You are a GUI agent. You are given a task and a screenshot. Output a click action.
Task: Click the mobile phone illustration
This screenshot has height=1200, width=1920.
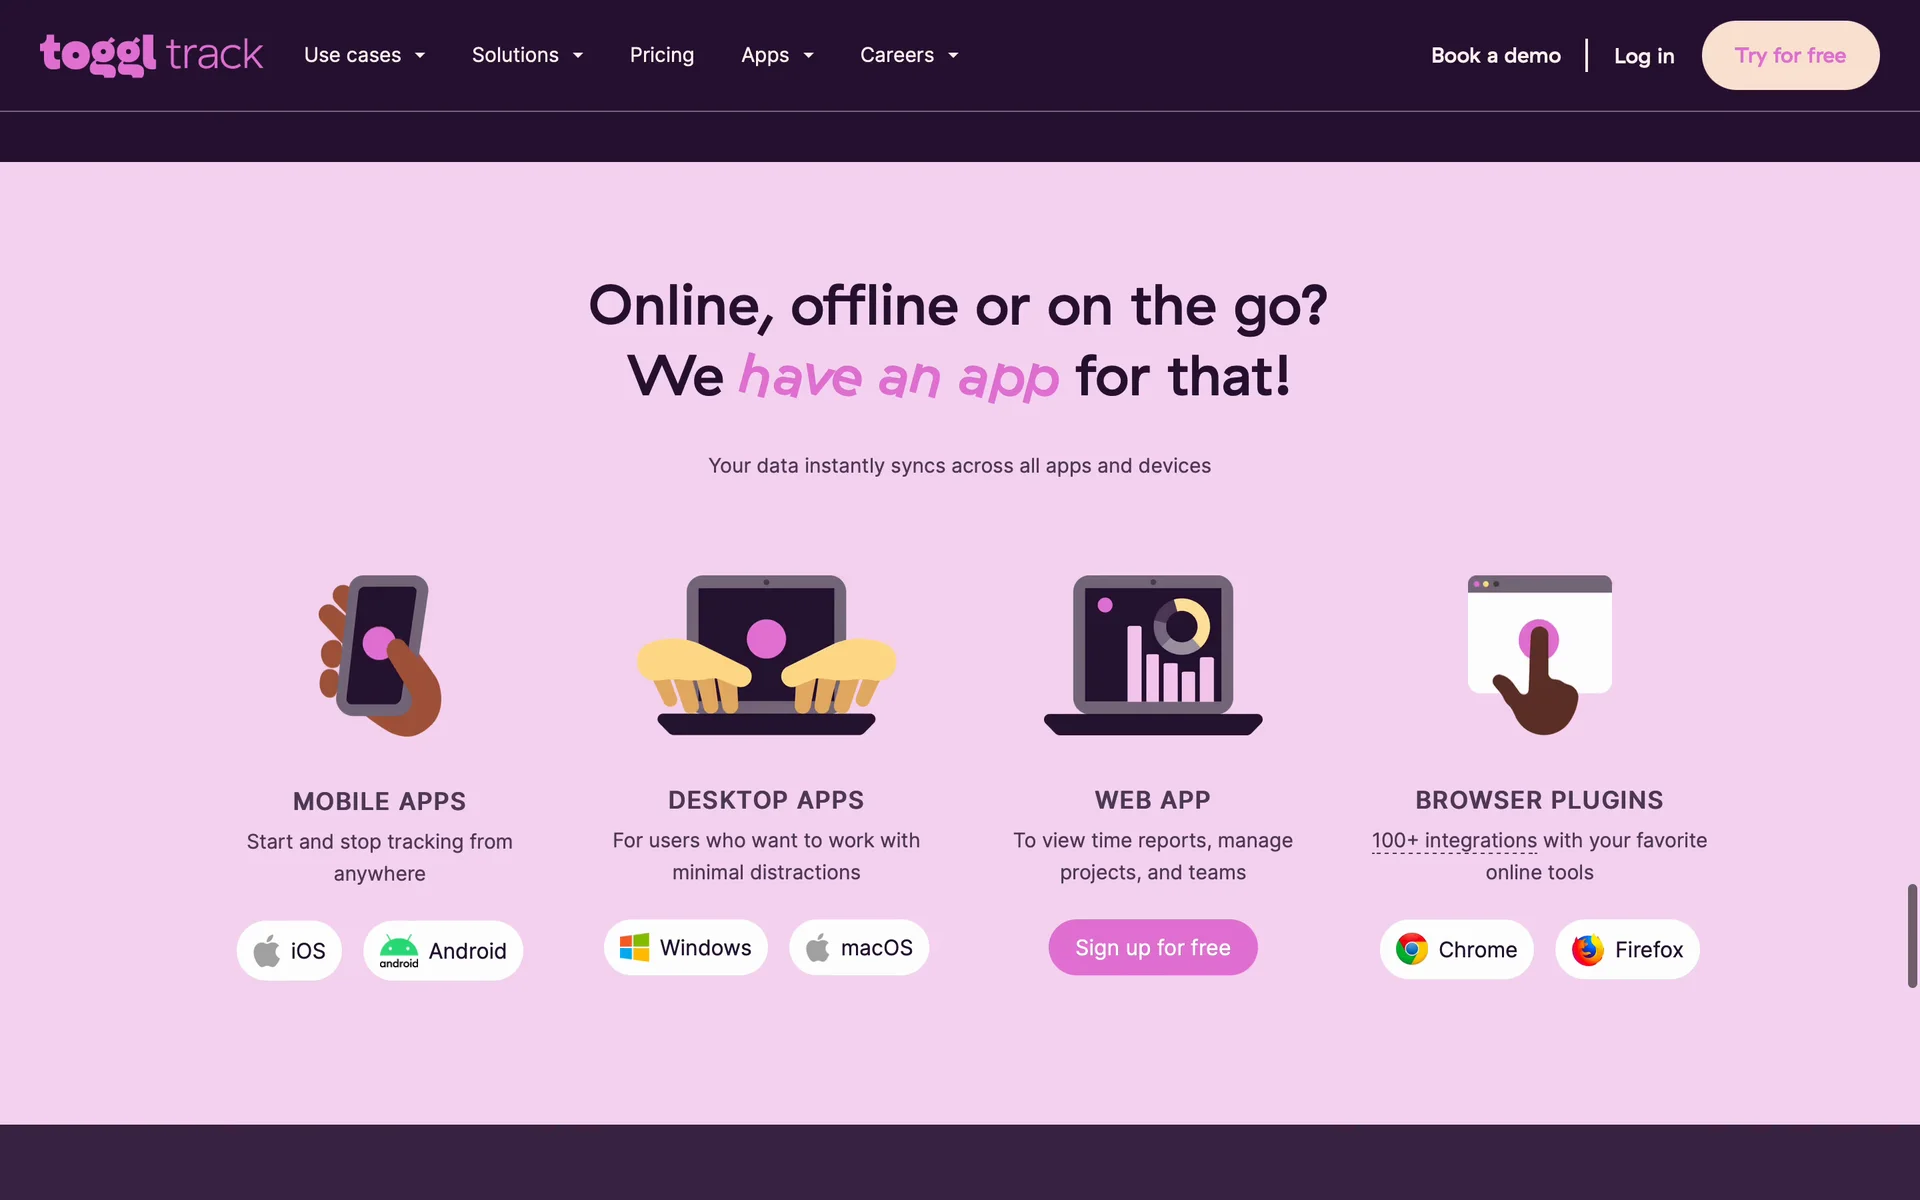click(380, 655)
